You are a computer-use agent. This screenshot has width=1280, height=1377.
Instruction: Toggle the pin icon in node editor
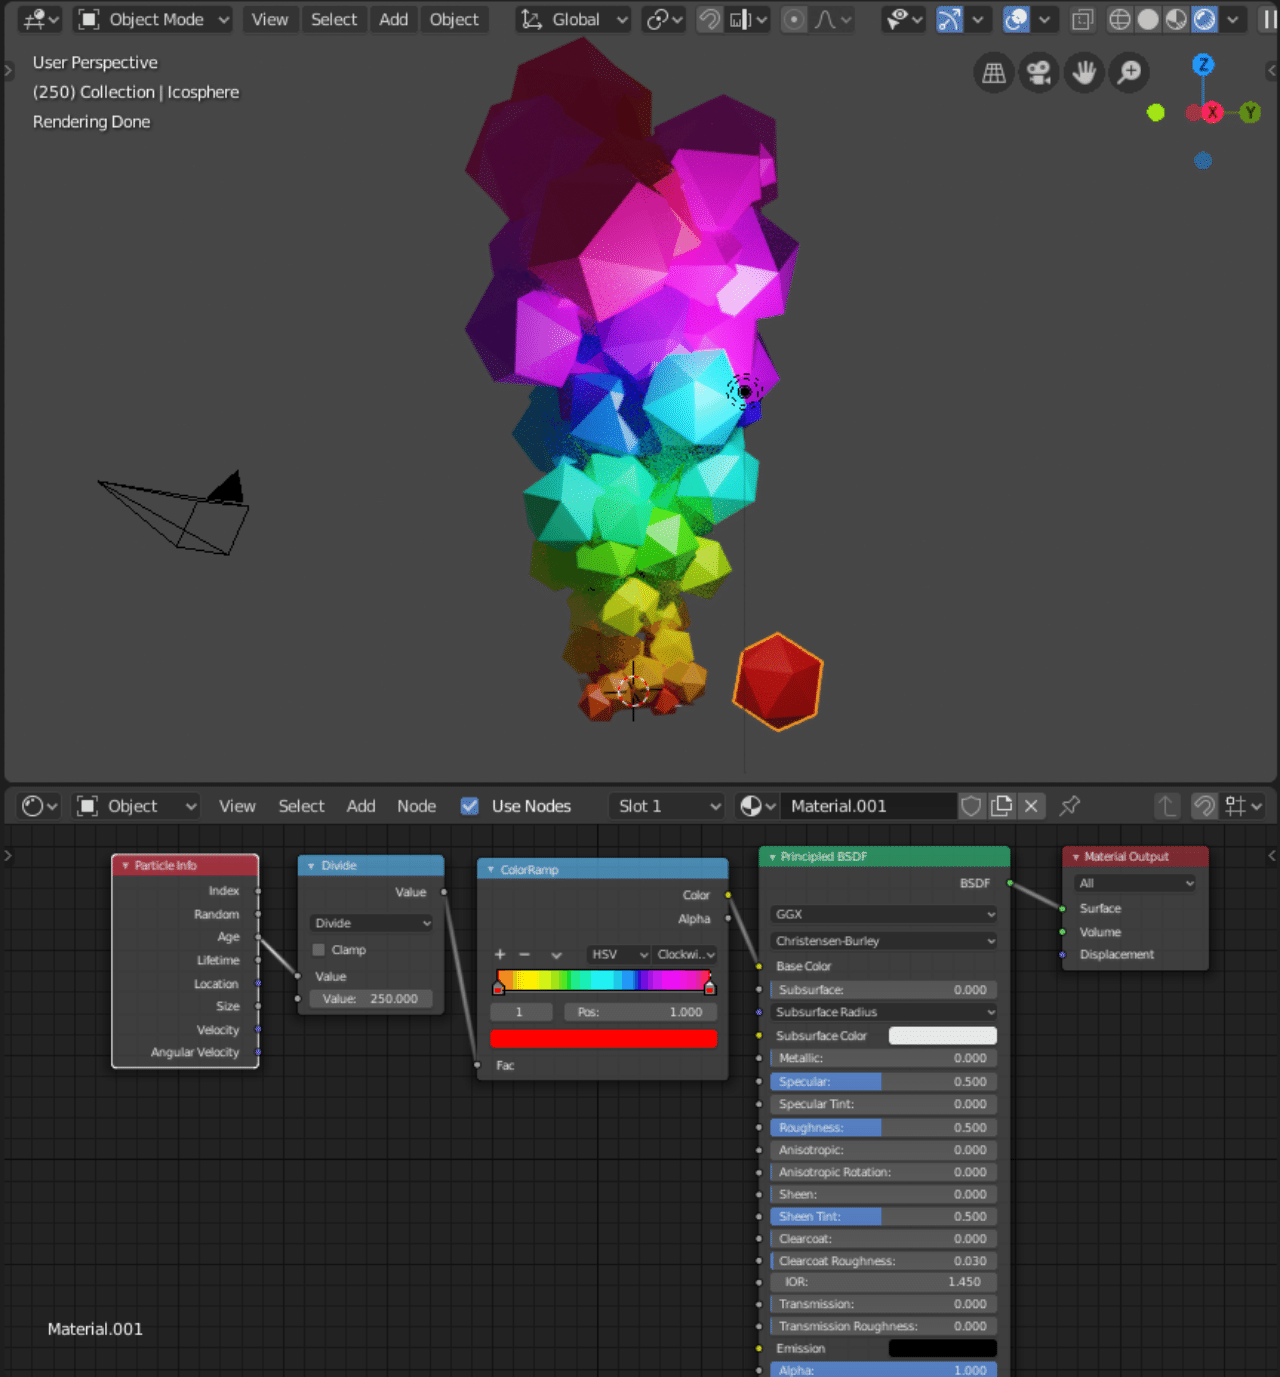click(x=1069, y=806)
